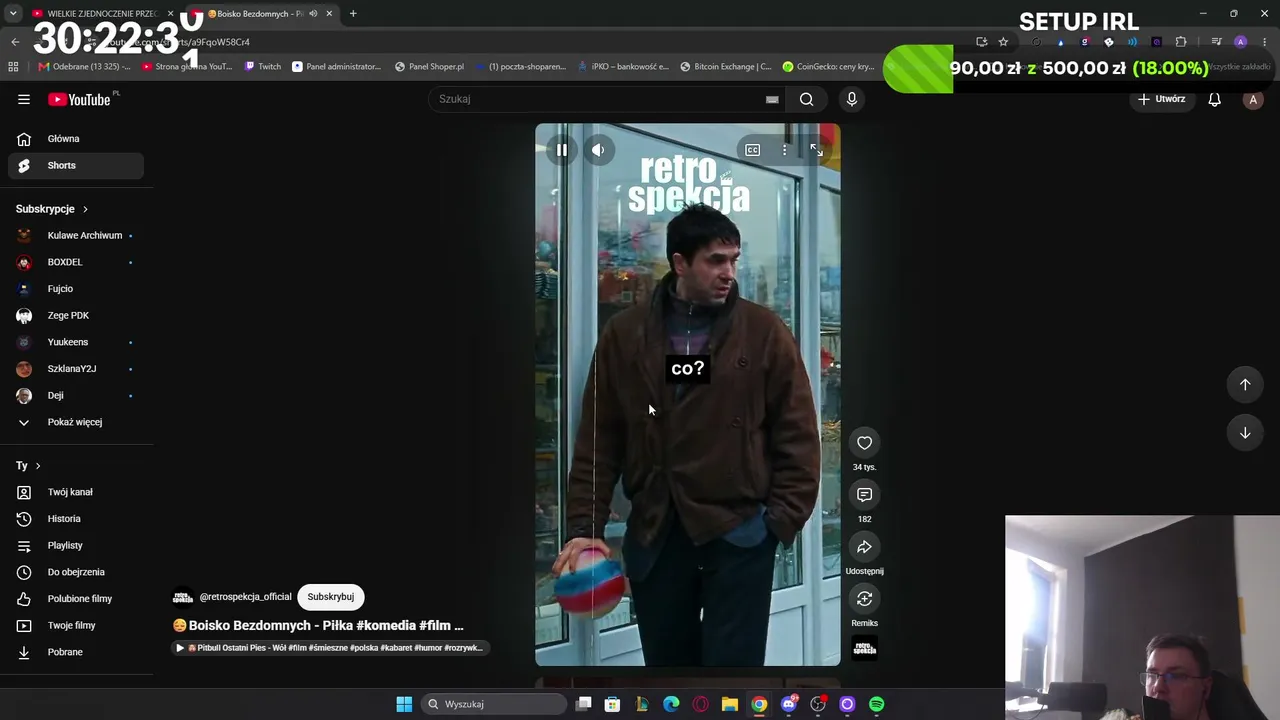Viewport: 1280px width, 720px height.
Task: Open Do obejrzenia watch later
Action: point(76,572)
